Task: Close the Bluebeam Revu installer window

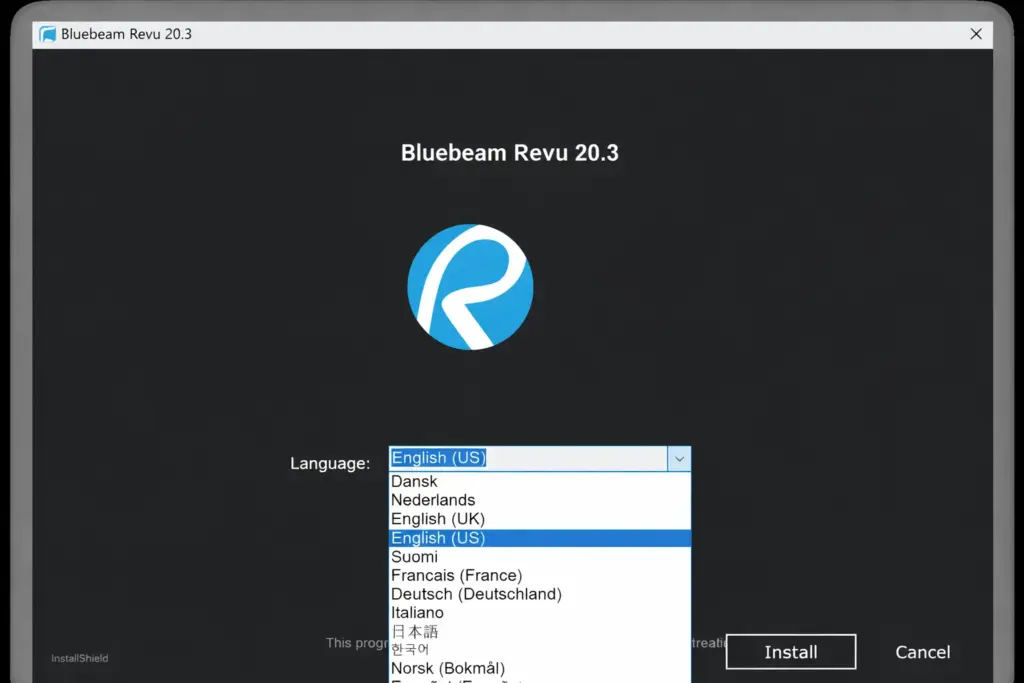Action: 976,33
